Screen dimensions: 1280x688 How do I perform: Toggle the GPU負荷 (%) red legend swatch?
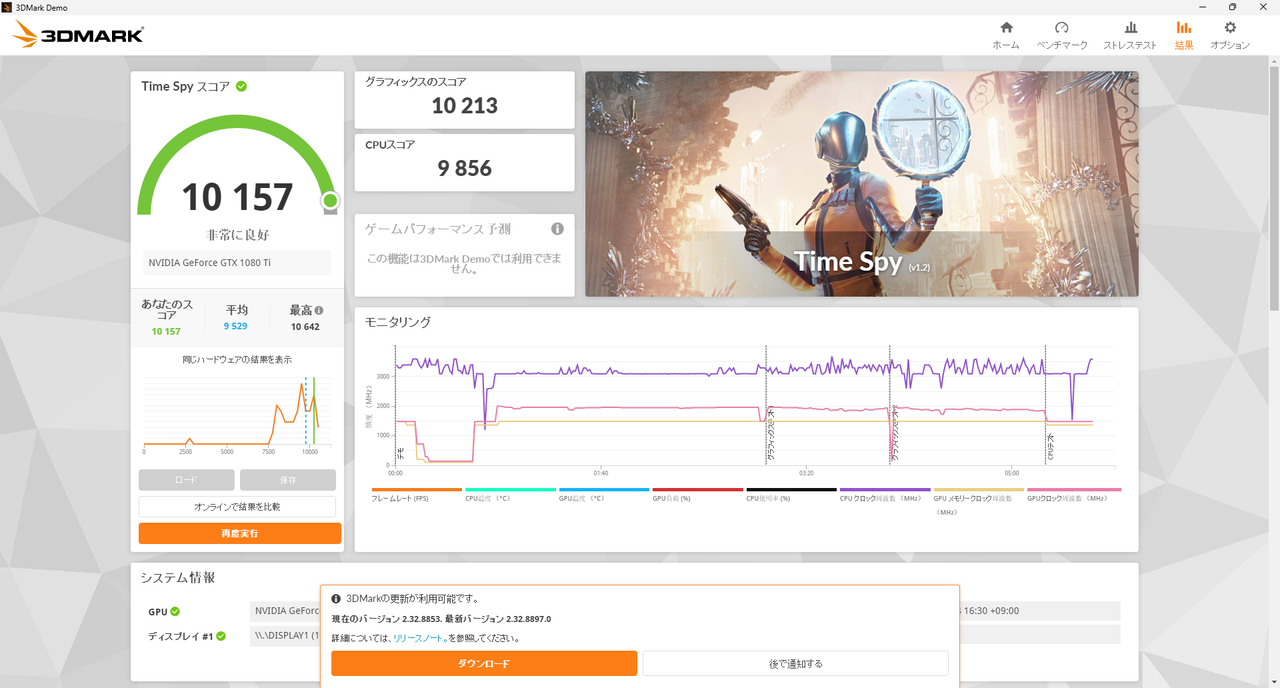(x=698, y=490)
